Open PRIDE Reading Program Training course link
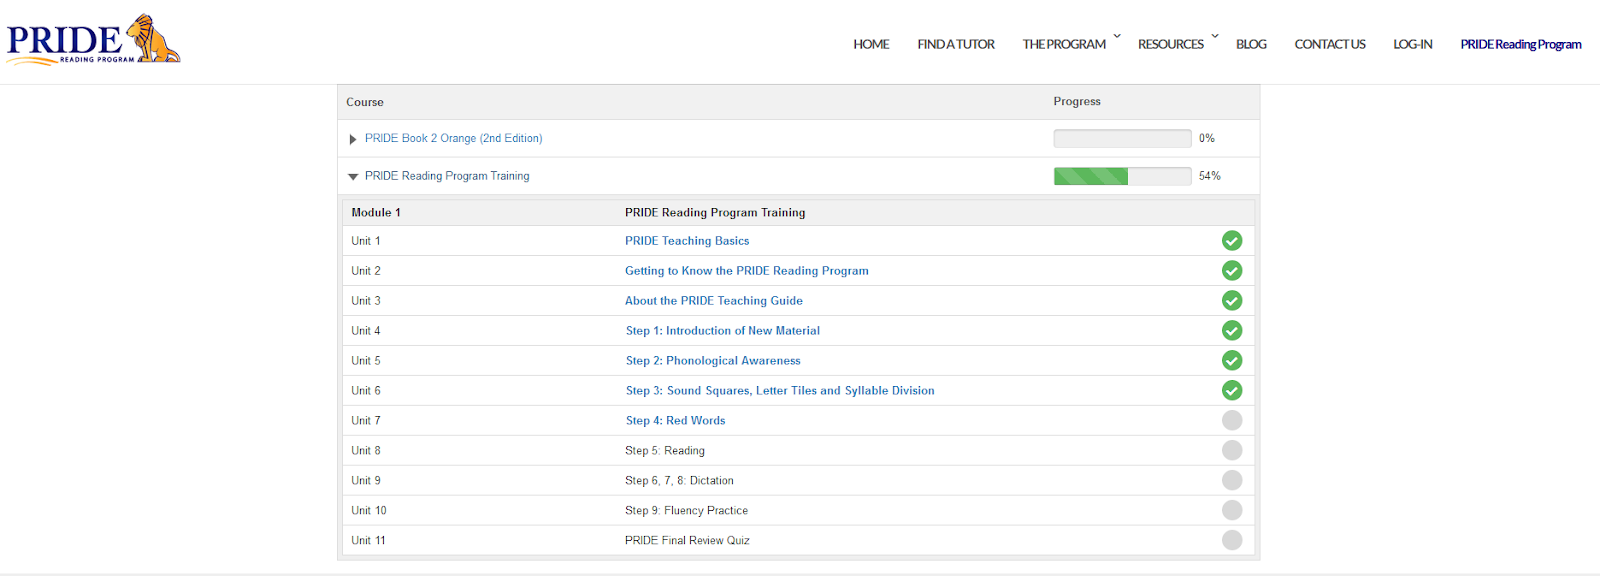 [x=447, y=176]
